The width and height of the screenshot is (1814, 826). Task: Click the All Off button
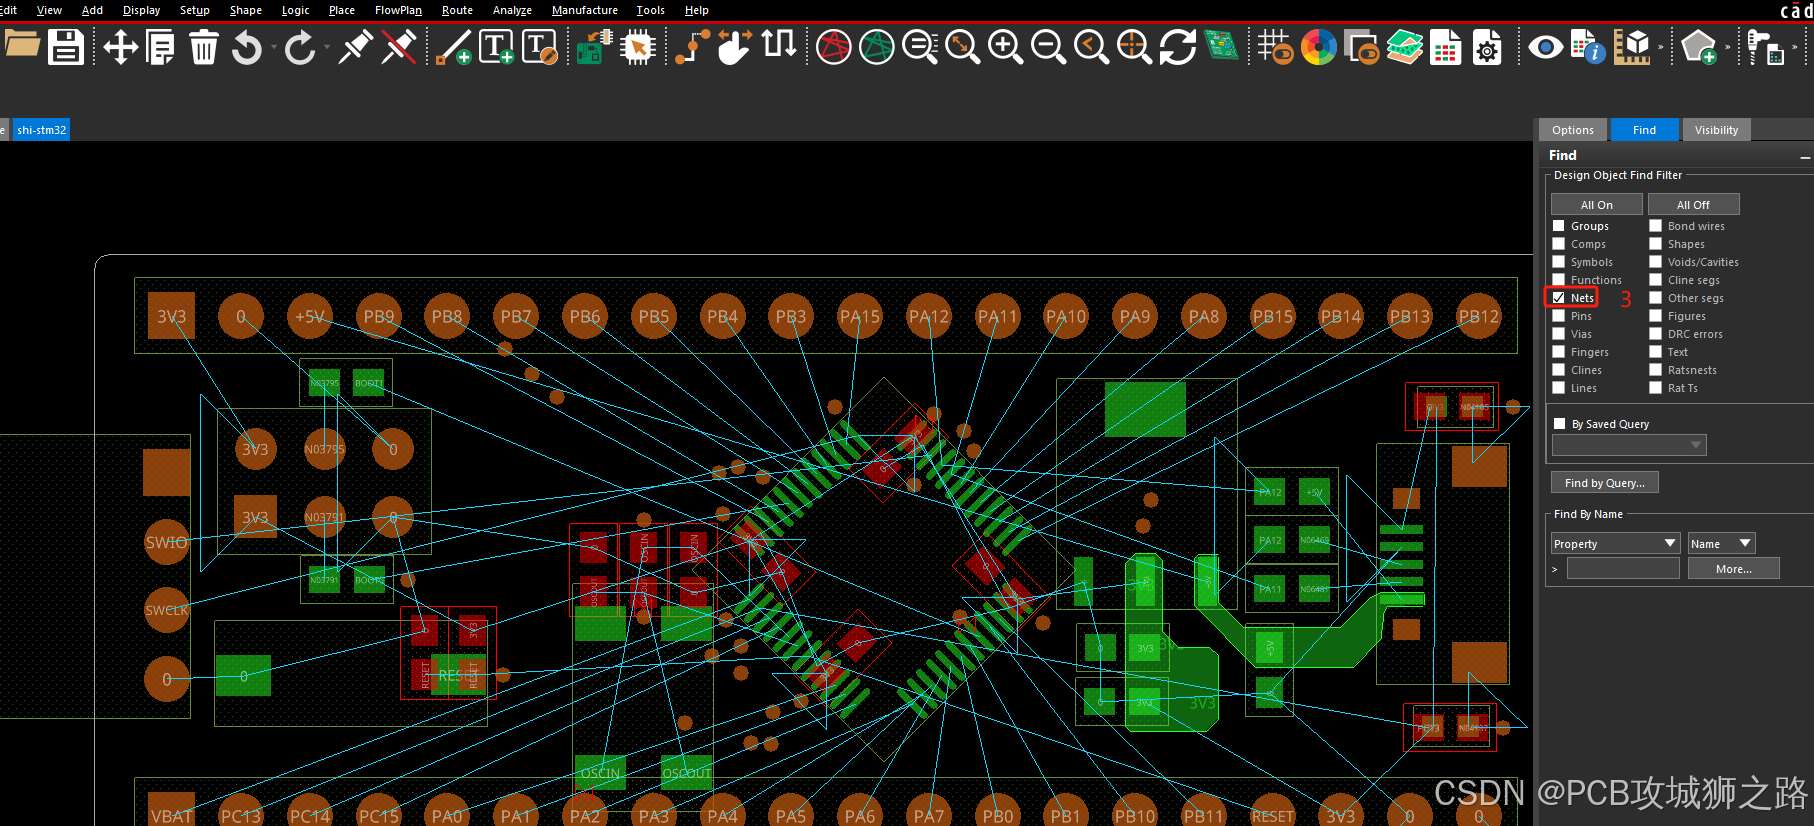click(x=1693, y=204)
